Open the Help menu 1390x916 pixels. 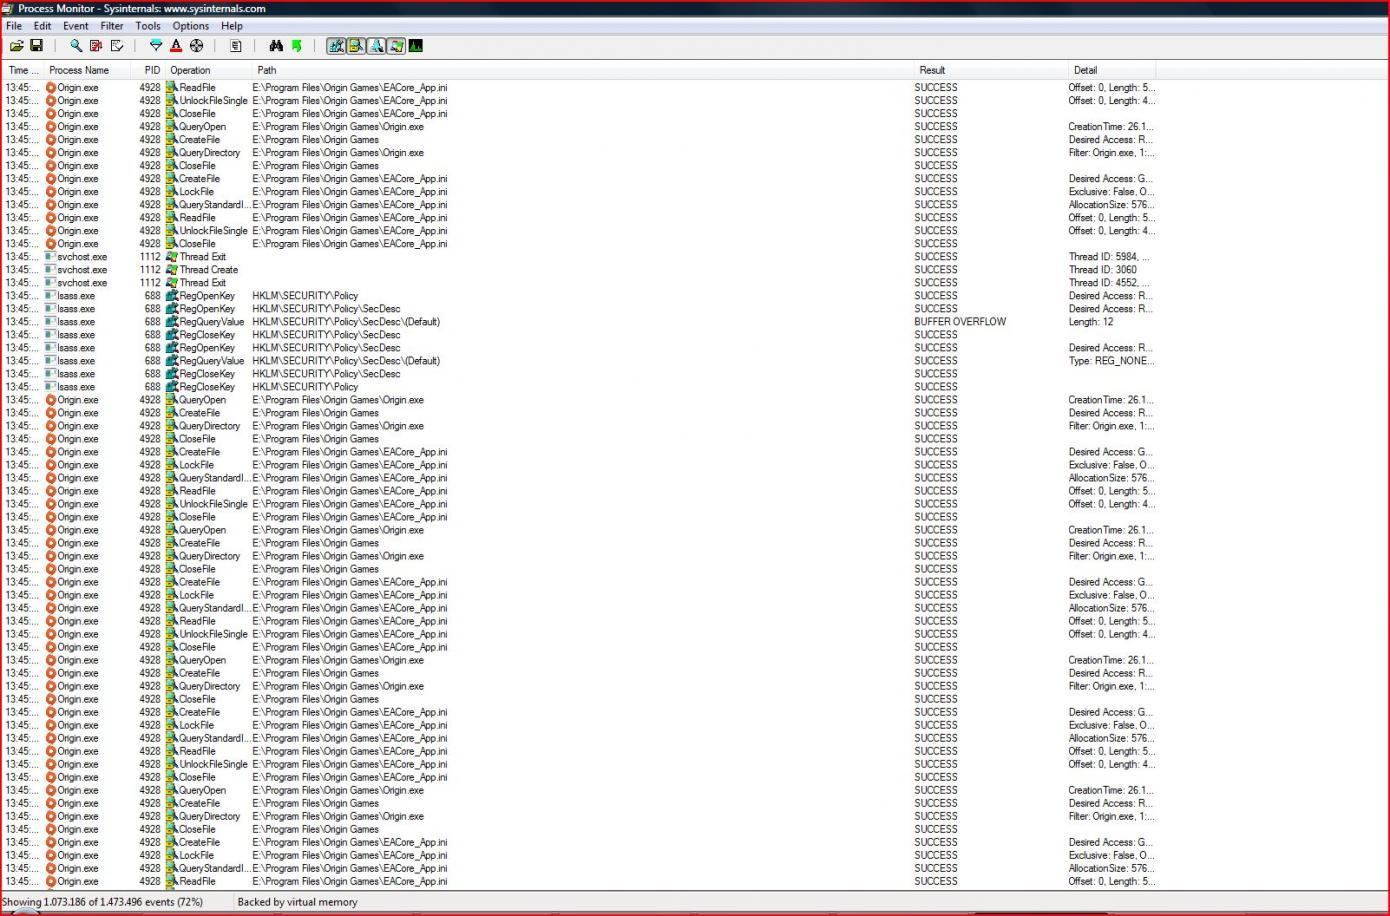(x=232, y=26)
